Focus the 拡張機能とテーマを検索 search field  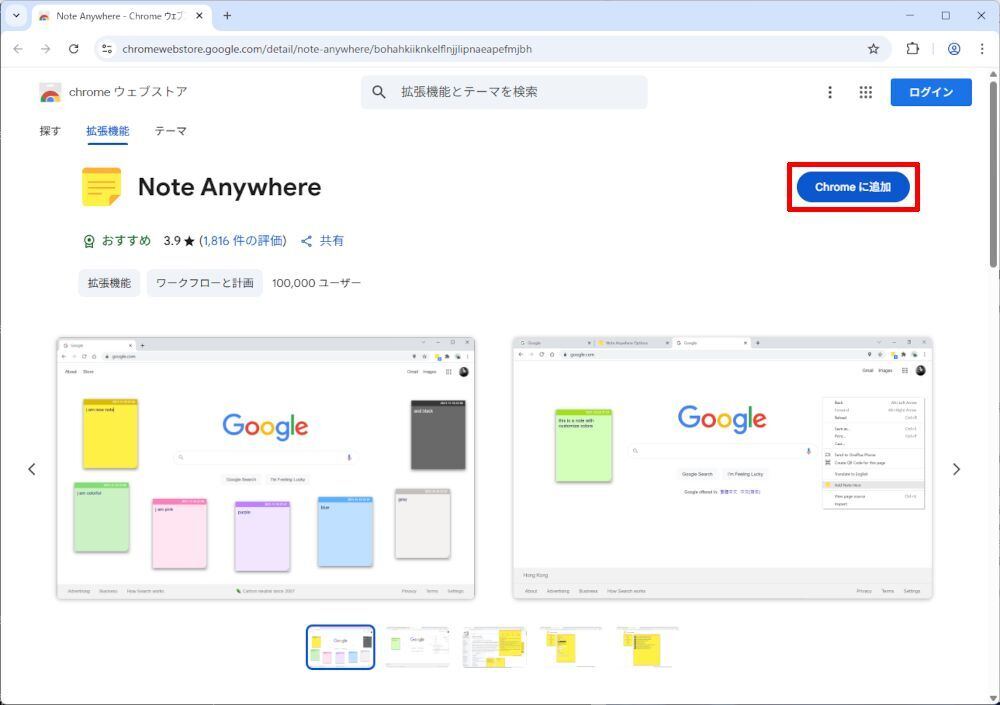pos(504,92)
